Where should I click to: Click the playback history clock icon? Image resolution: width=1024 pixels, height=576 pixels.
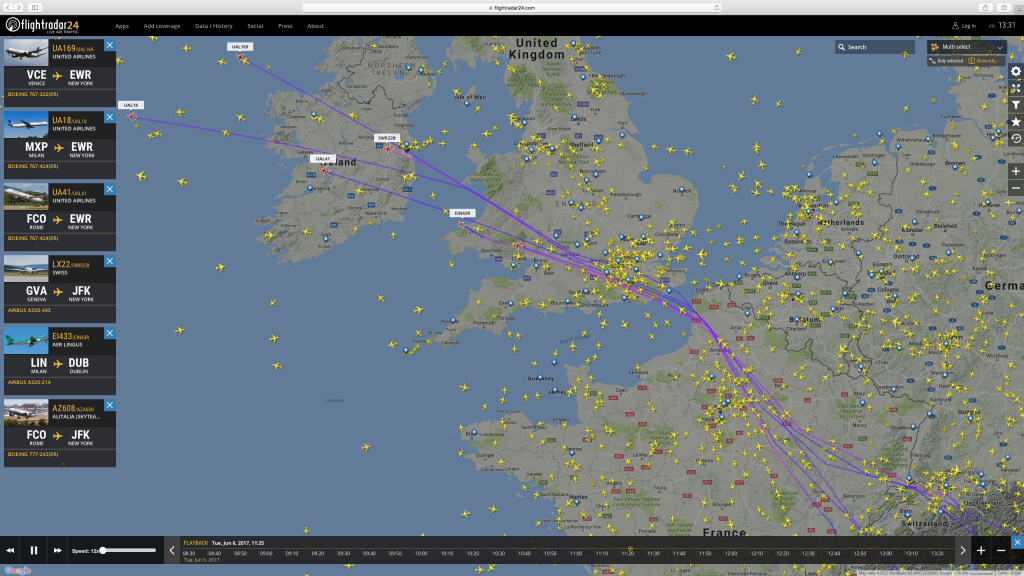[x=1016, y=139]
